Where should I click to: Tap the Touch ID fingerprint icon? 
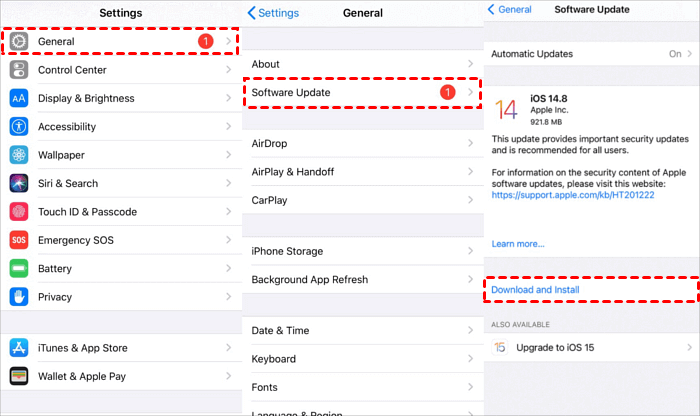(x=19, y=212)
